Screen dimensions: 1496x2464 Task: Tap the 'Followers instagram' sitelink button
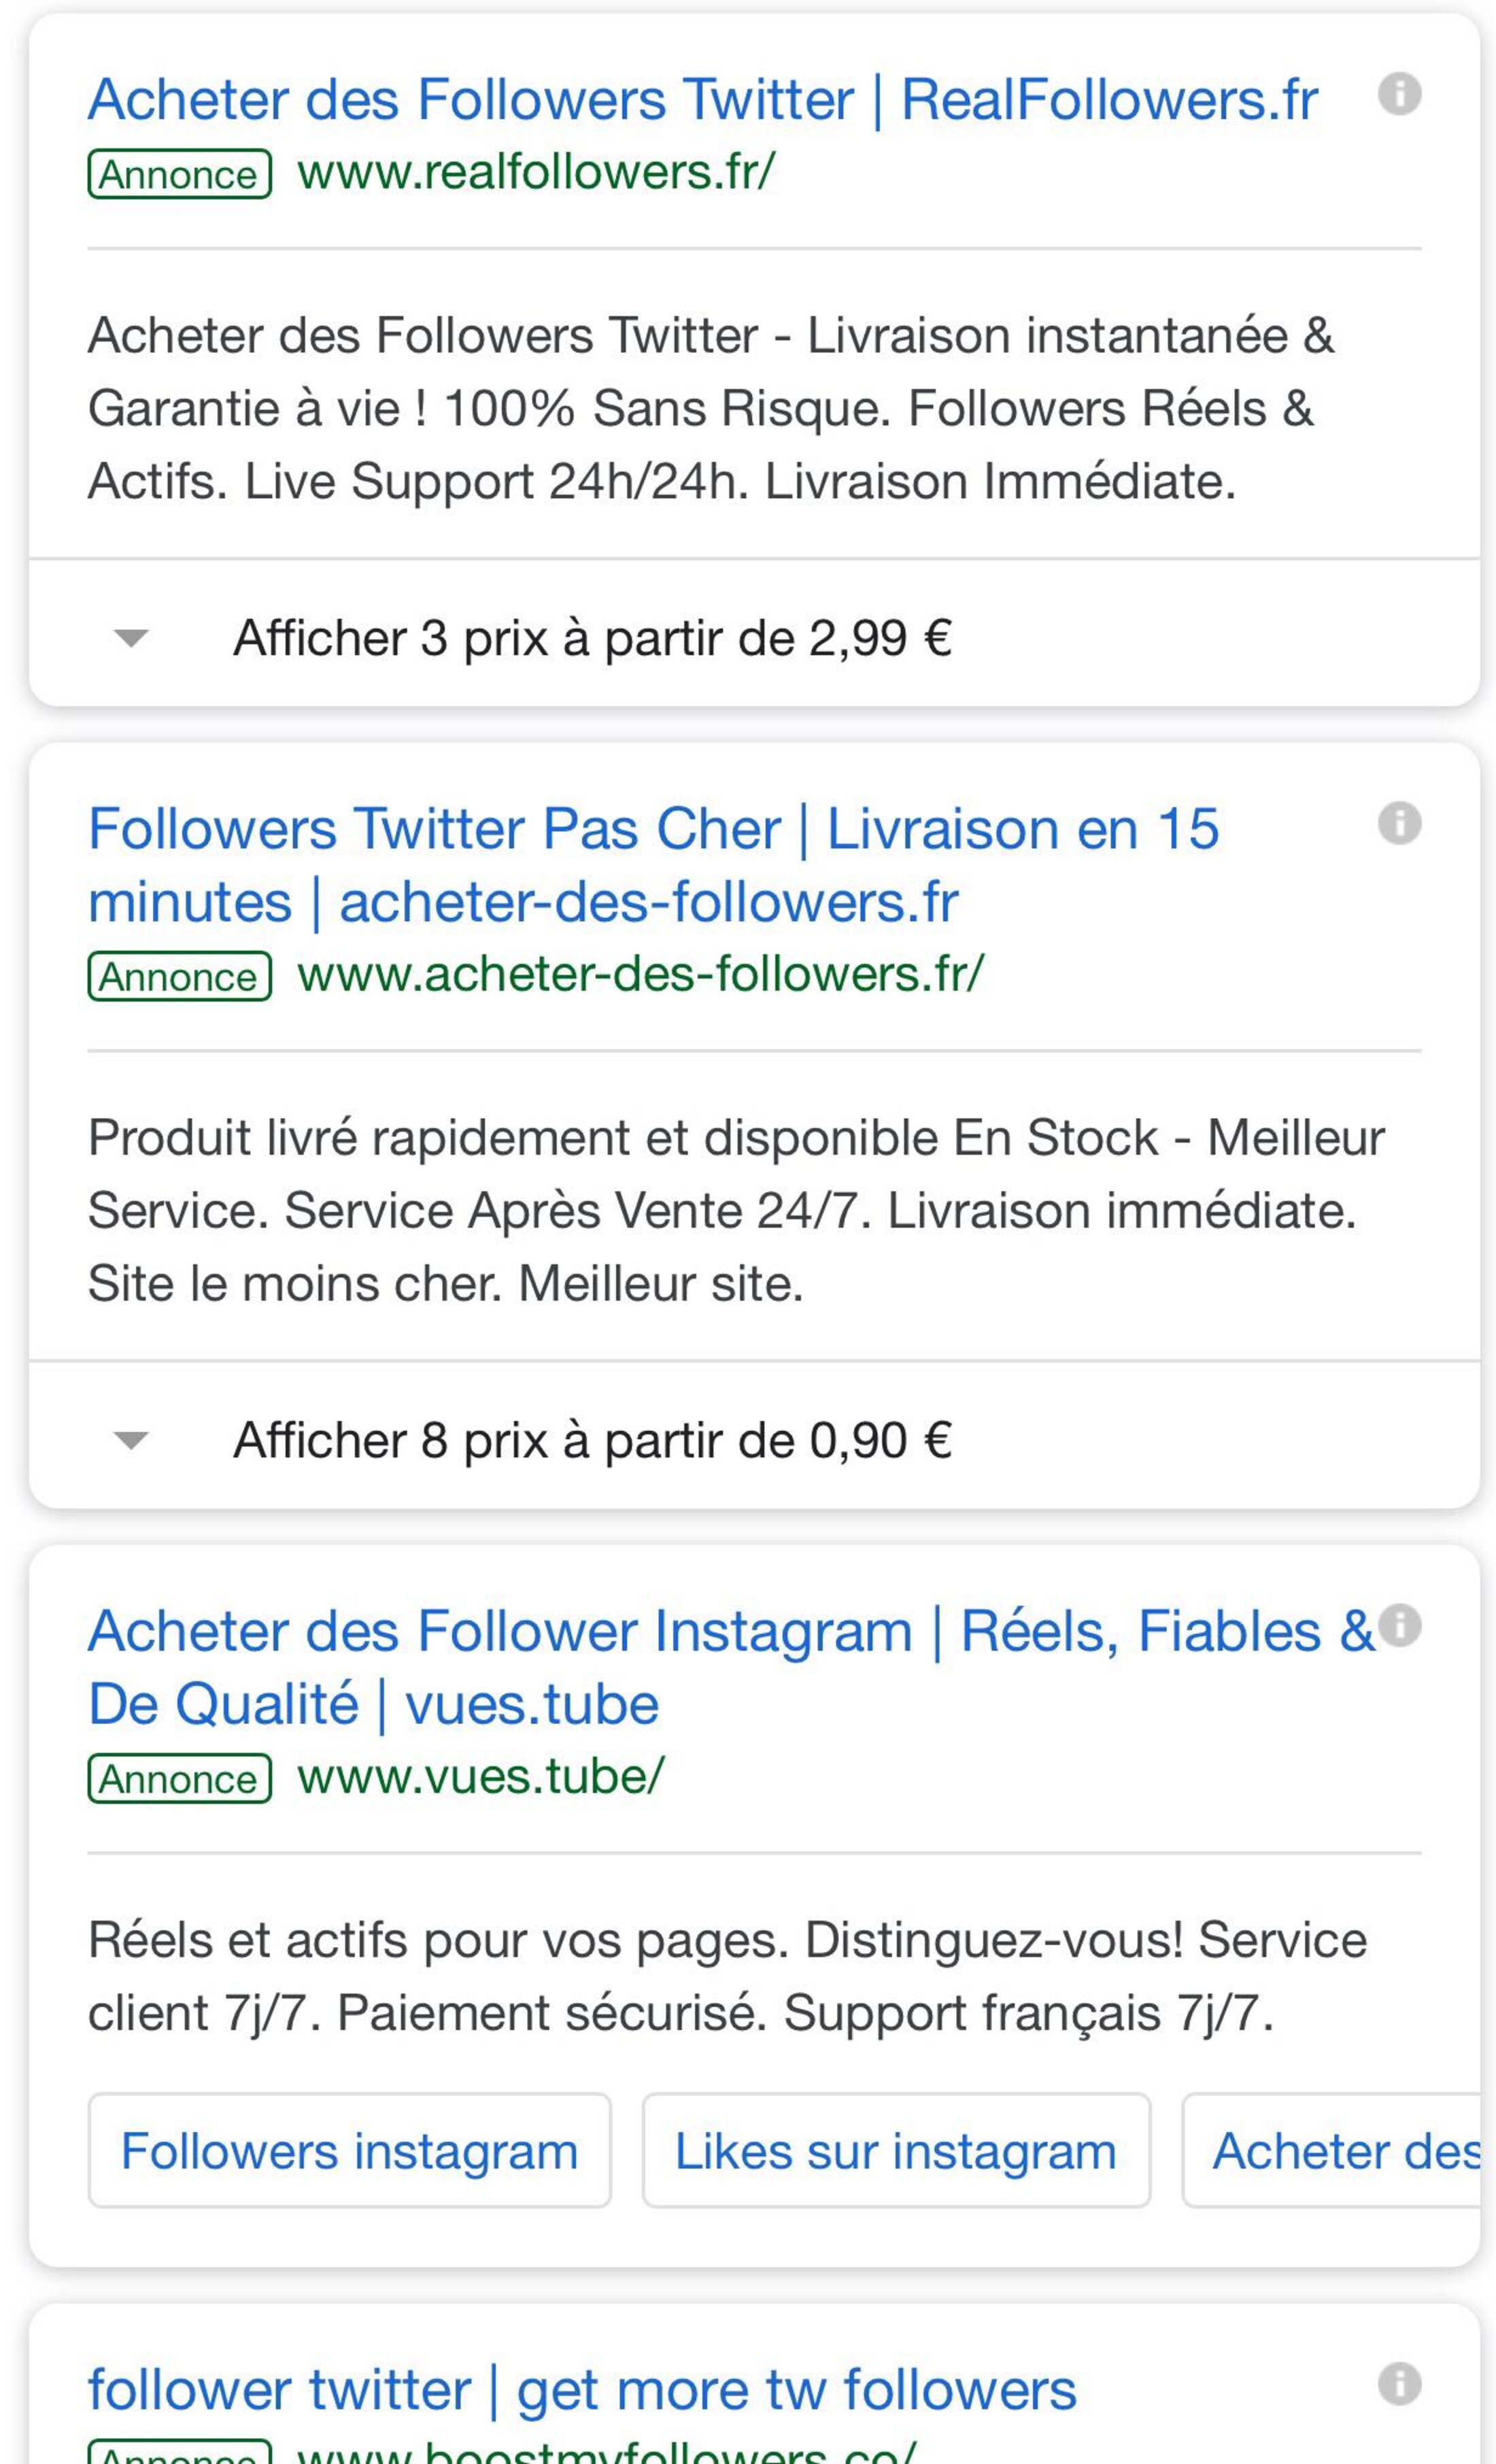[x=349, y=2151]
